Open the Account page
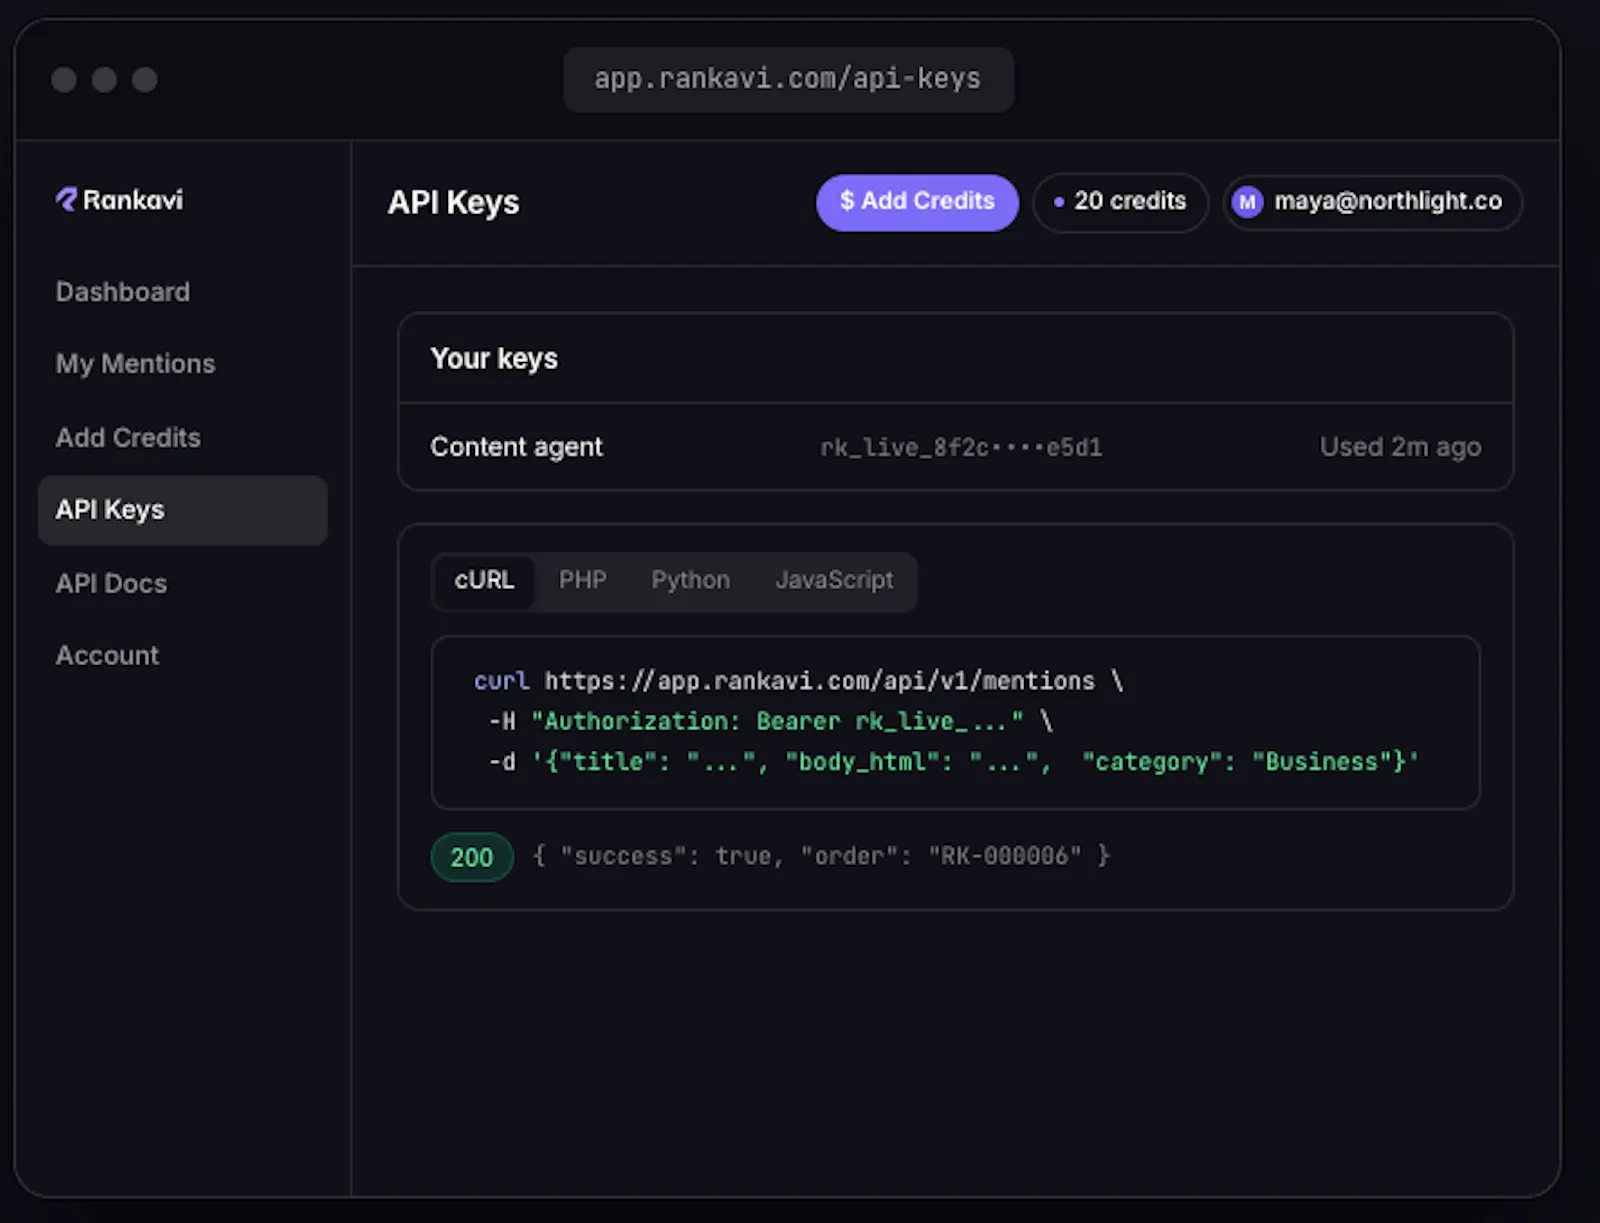The width and height of the screenshot is (1600, 1223). pyautogui.click(x=107, y=656)
